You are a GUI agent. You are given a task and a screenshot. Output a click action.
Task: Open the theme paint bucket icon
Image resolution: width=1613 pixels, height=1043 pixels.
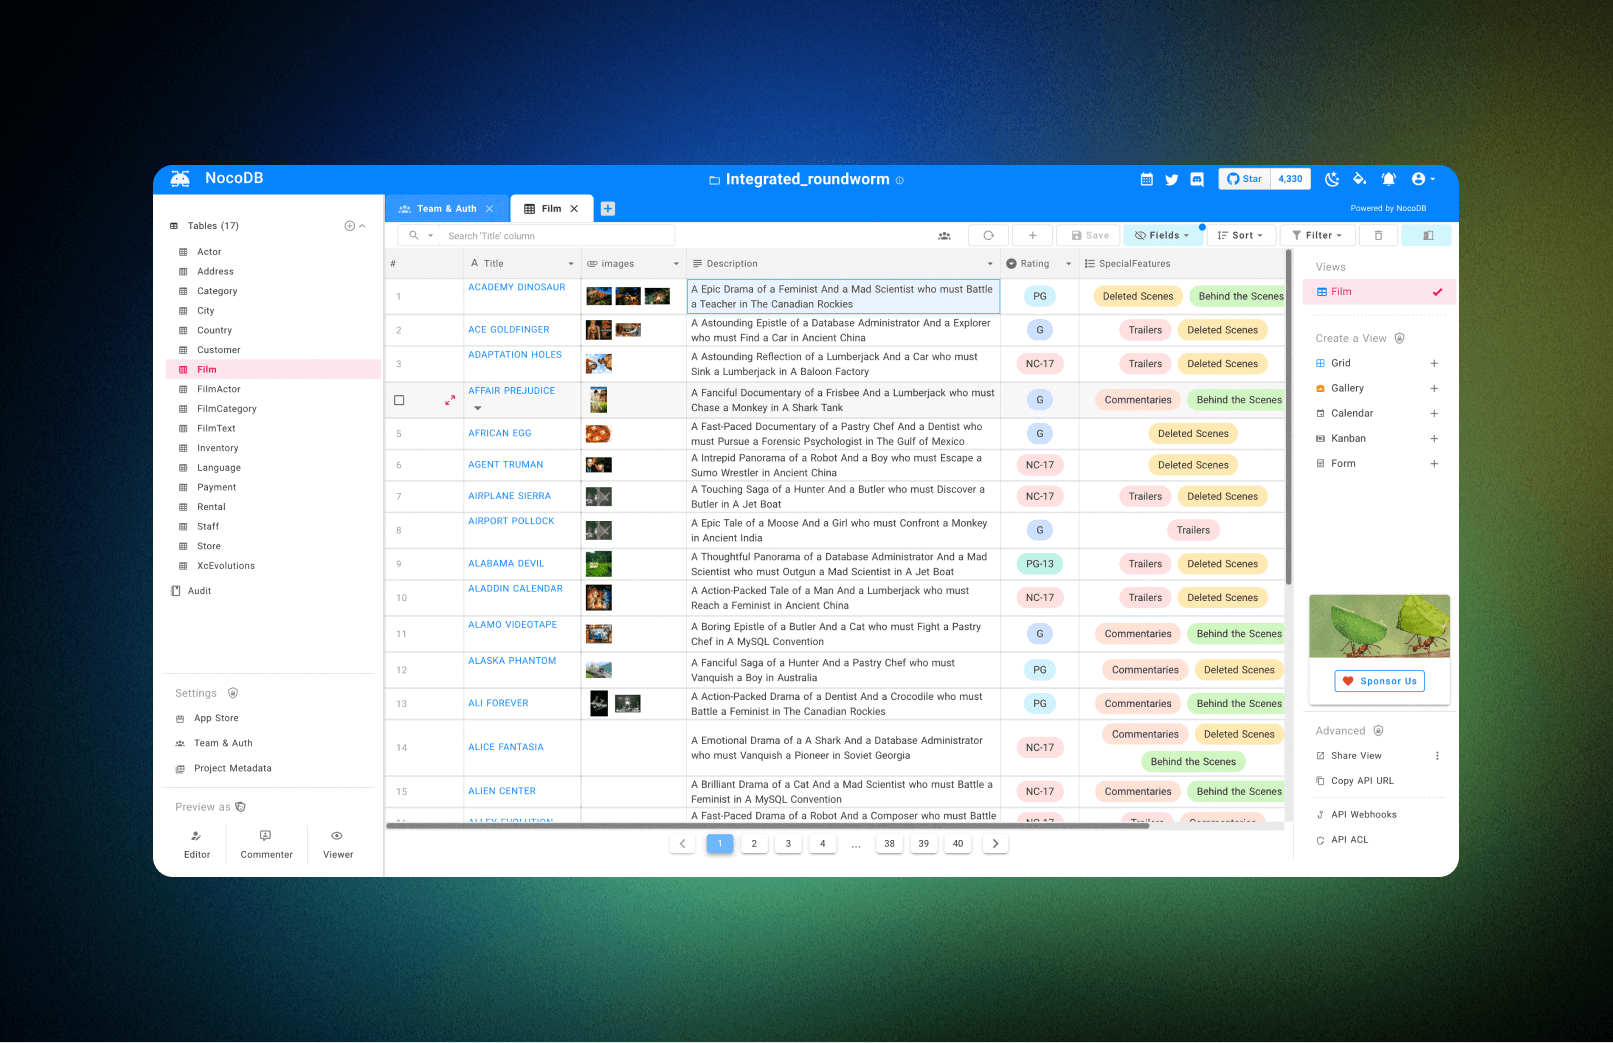1360,179
